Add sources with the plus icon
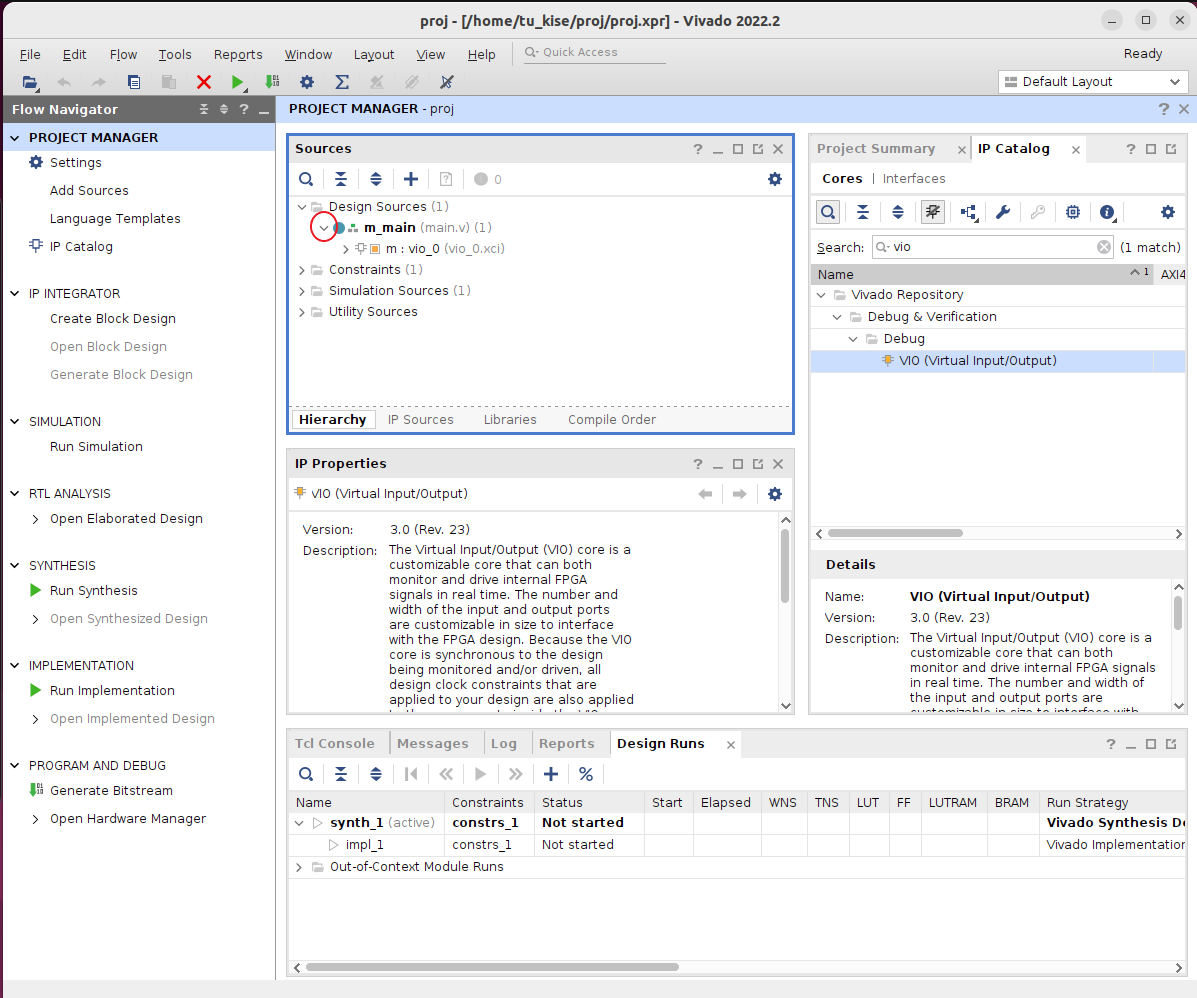 coord(411,179)
